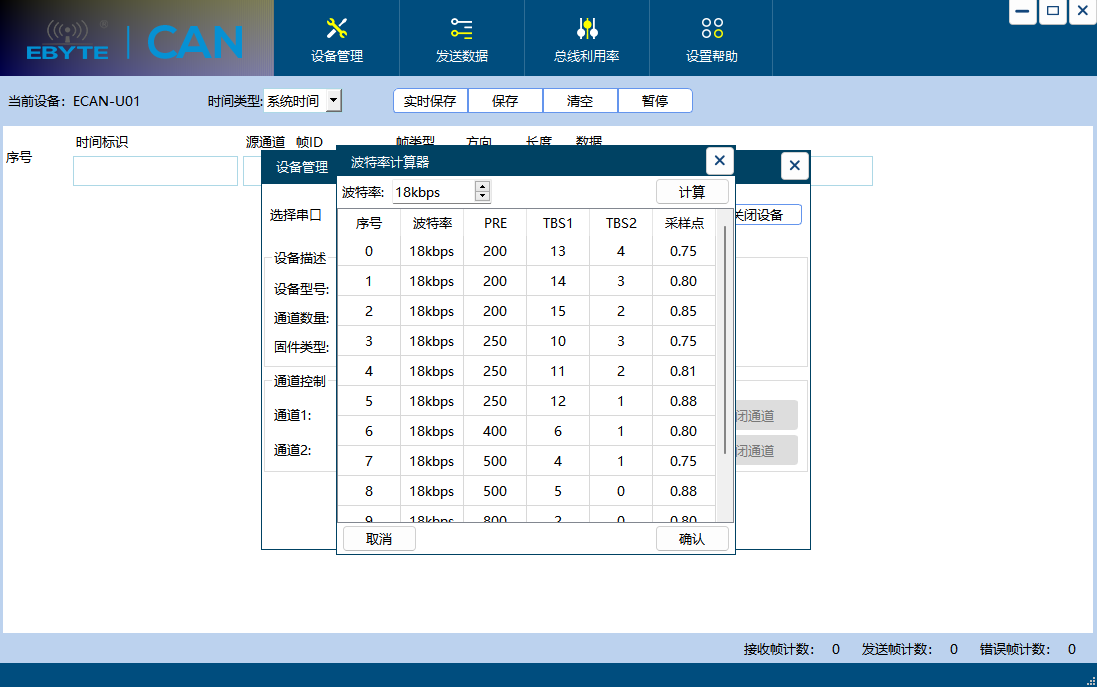Screen dimensions: 1097x687
Task: Pause capture using 暂停
Action: pyautogui.click(x=655, y=100)
